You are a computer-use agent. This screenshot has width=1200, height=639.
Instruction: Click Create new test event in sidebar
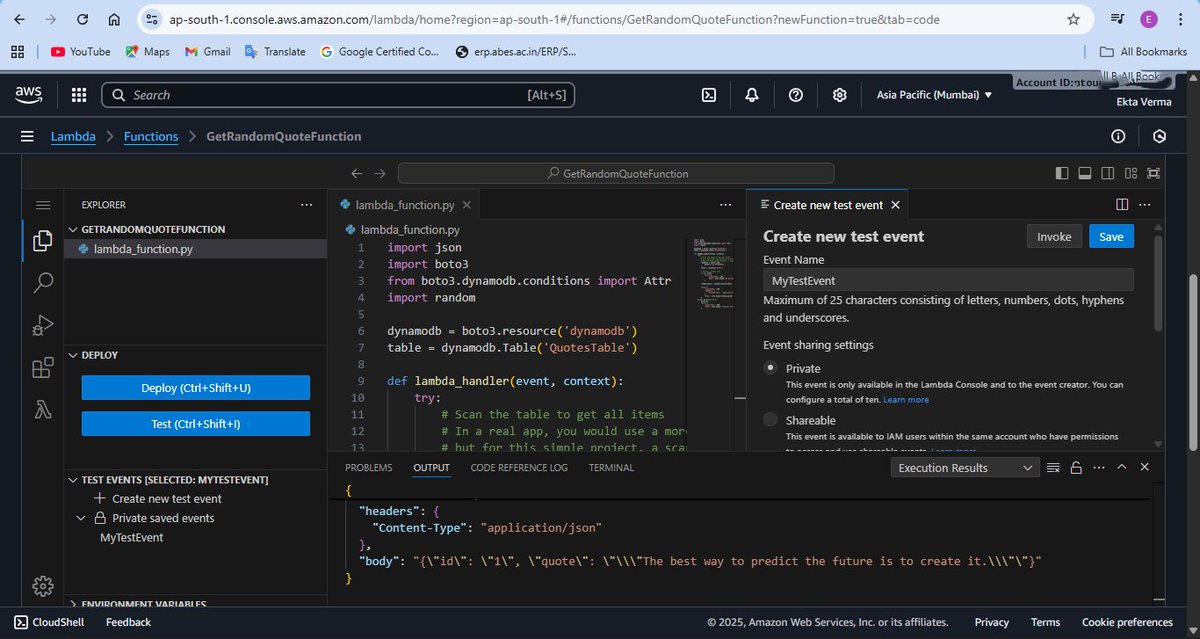167,498
